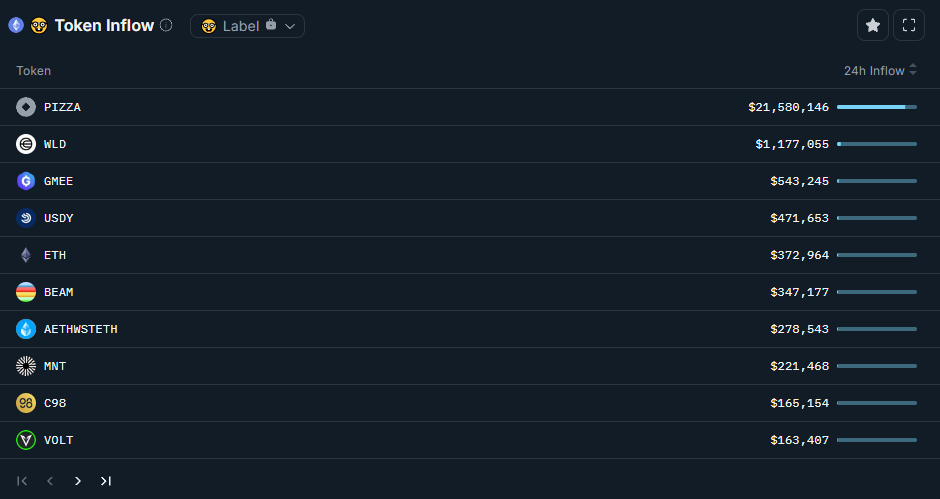Click the WLD token logo
The image size is (940, 499).
coord(26,144)
